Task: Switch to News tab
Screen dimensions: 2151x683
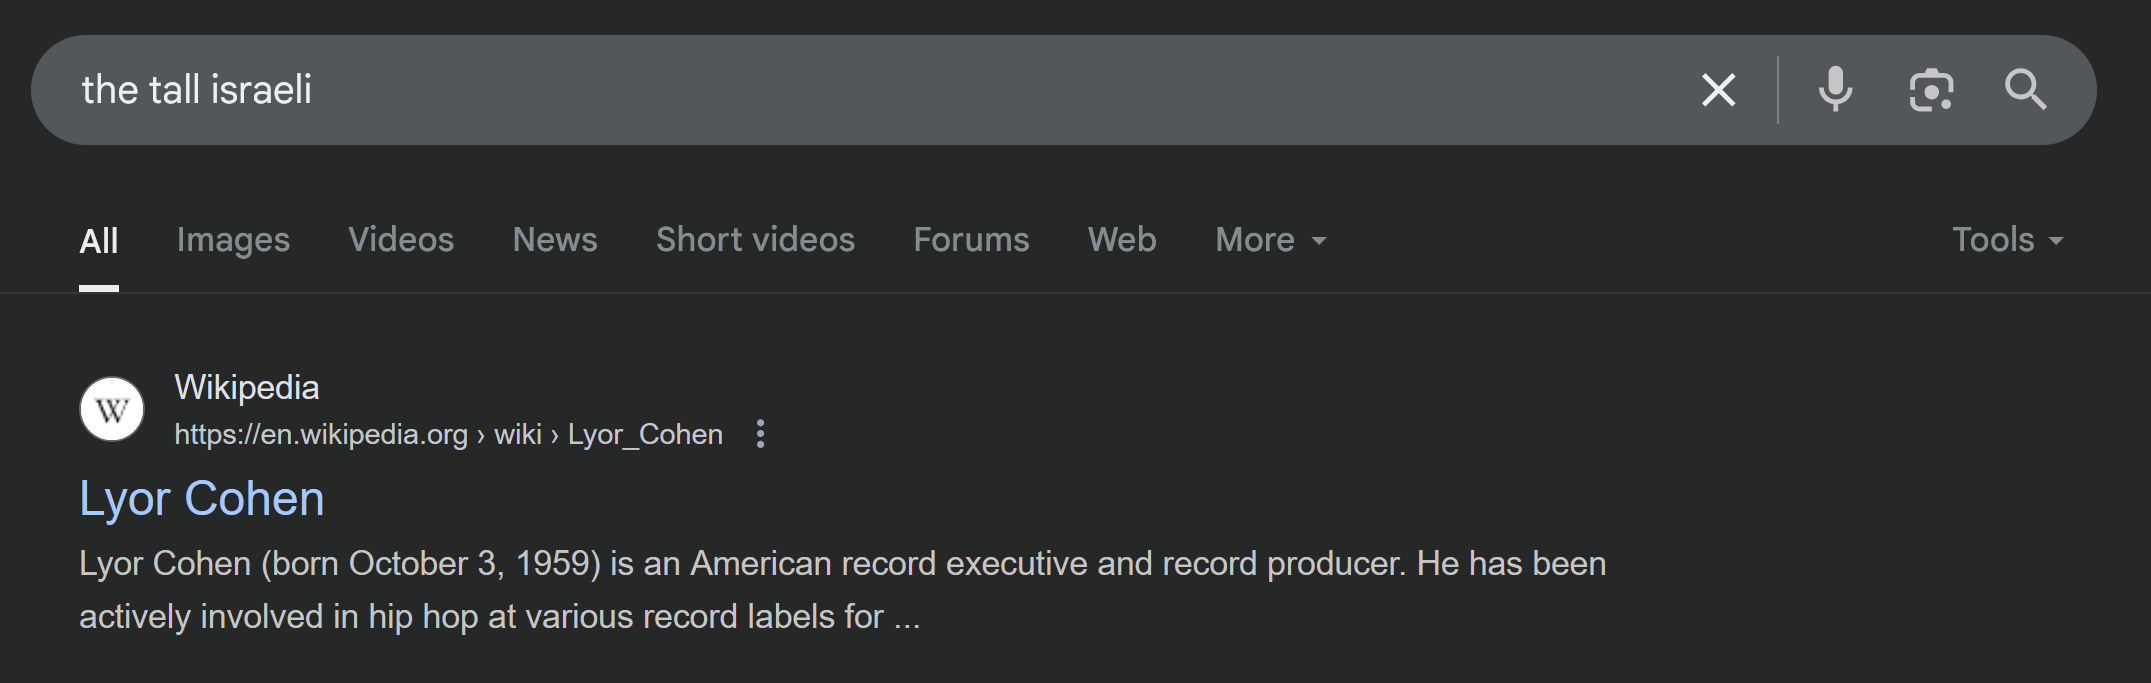Action: 555,240
